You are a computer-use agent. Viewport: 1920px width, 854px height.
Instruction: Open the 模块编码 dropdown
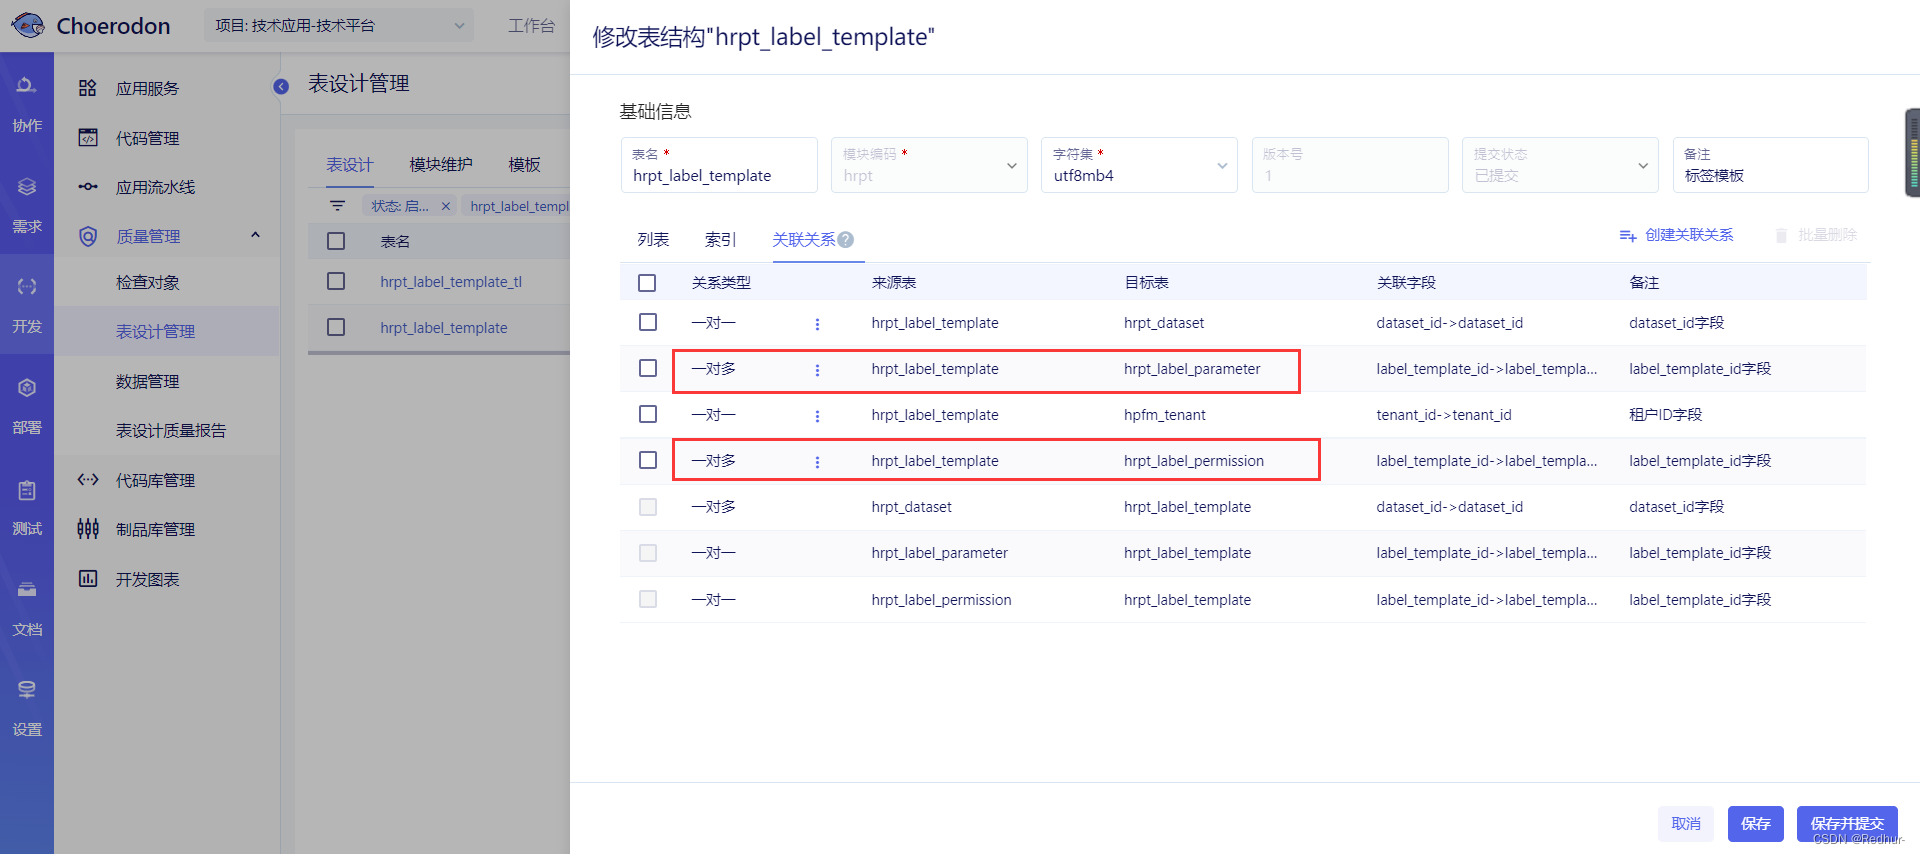pos(929,165)
